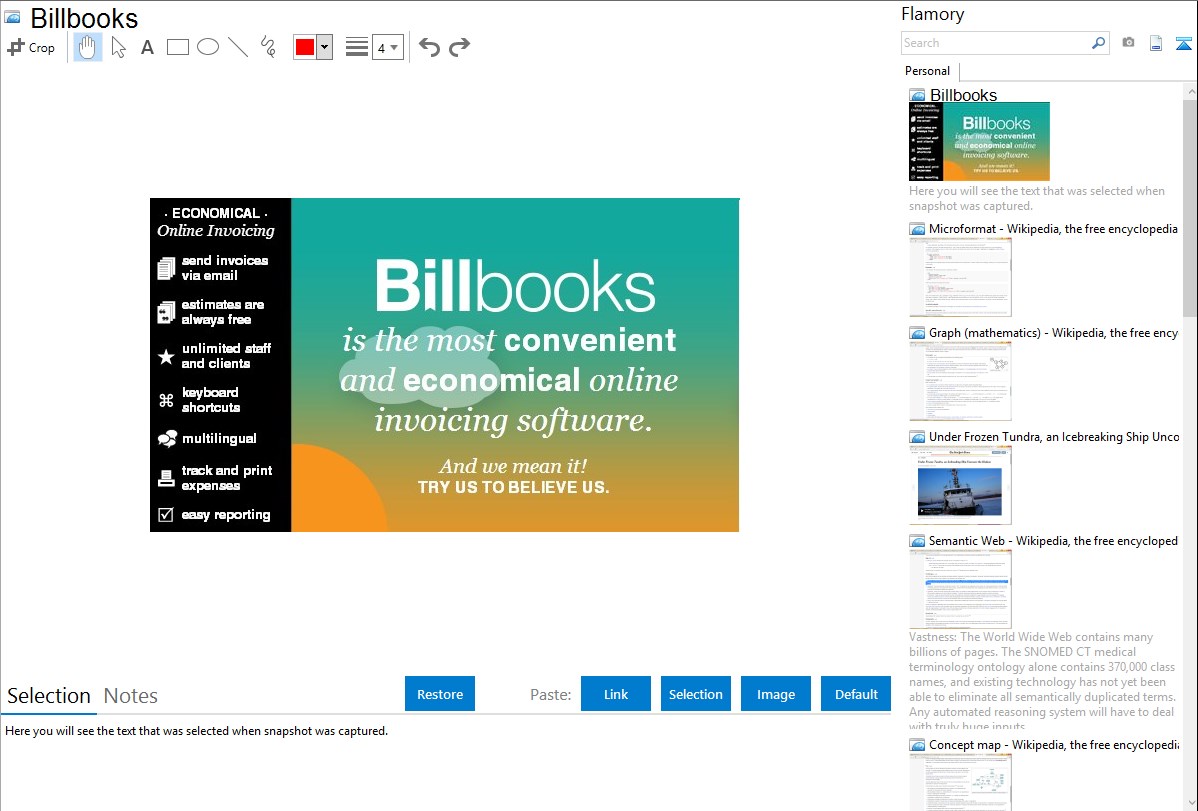The width and height of the screenshot is (1198, 811).
Task: Select the Crop tool
Action: 31,47
